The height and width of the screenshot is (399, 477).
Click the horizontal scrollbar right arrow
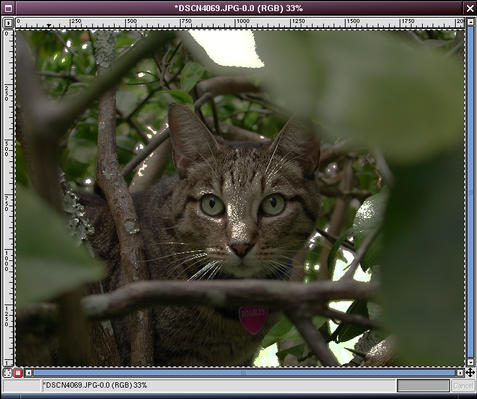click(460, 373)
